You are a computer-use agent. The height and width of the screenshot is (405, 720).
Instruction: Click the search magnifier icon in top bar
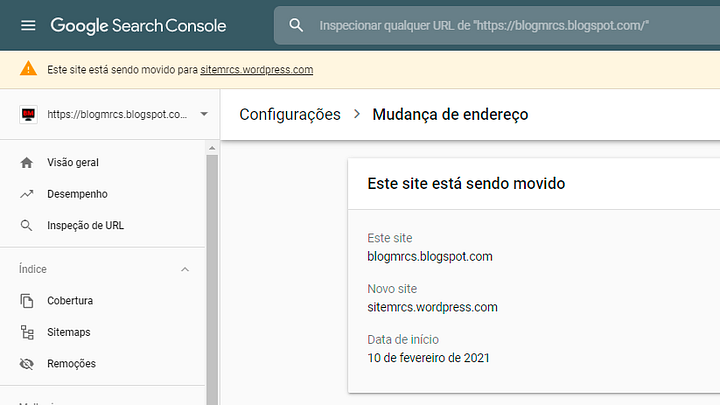pos(296,25)
